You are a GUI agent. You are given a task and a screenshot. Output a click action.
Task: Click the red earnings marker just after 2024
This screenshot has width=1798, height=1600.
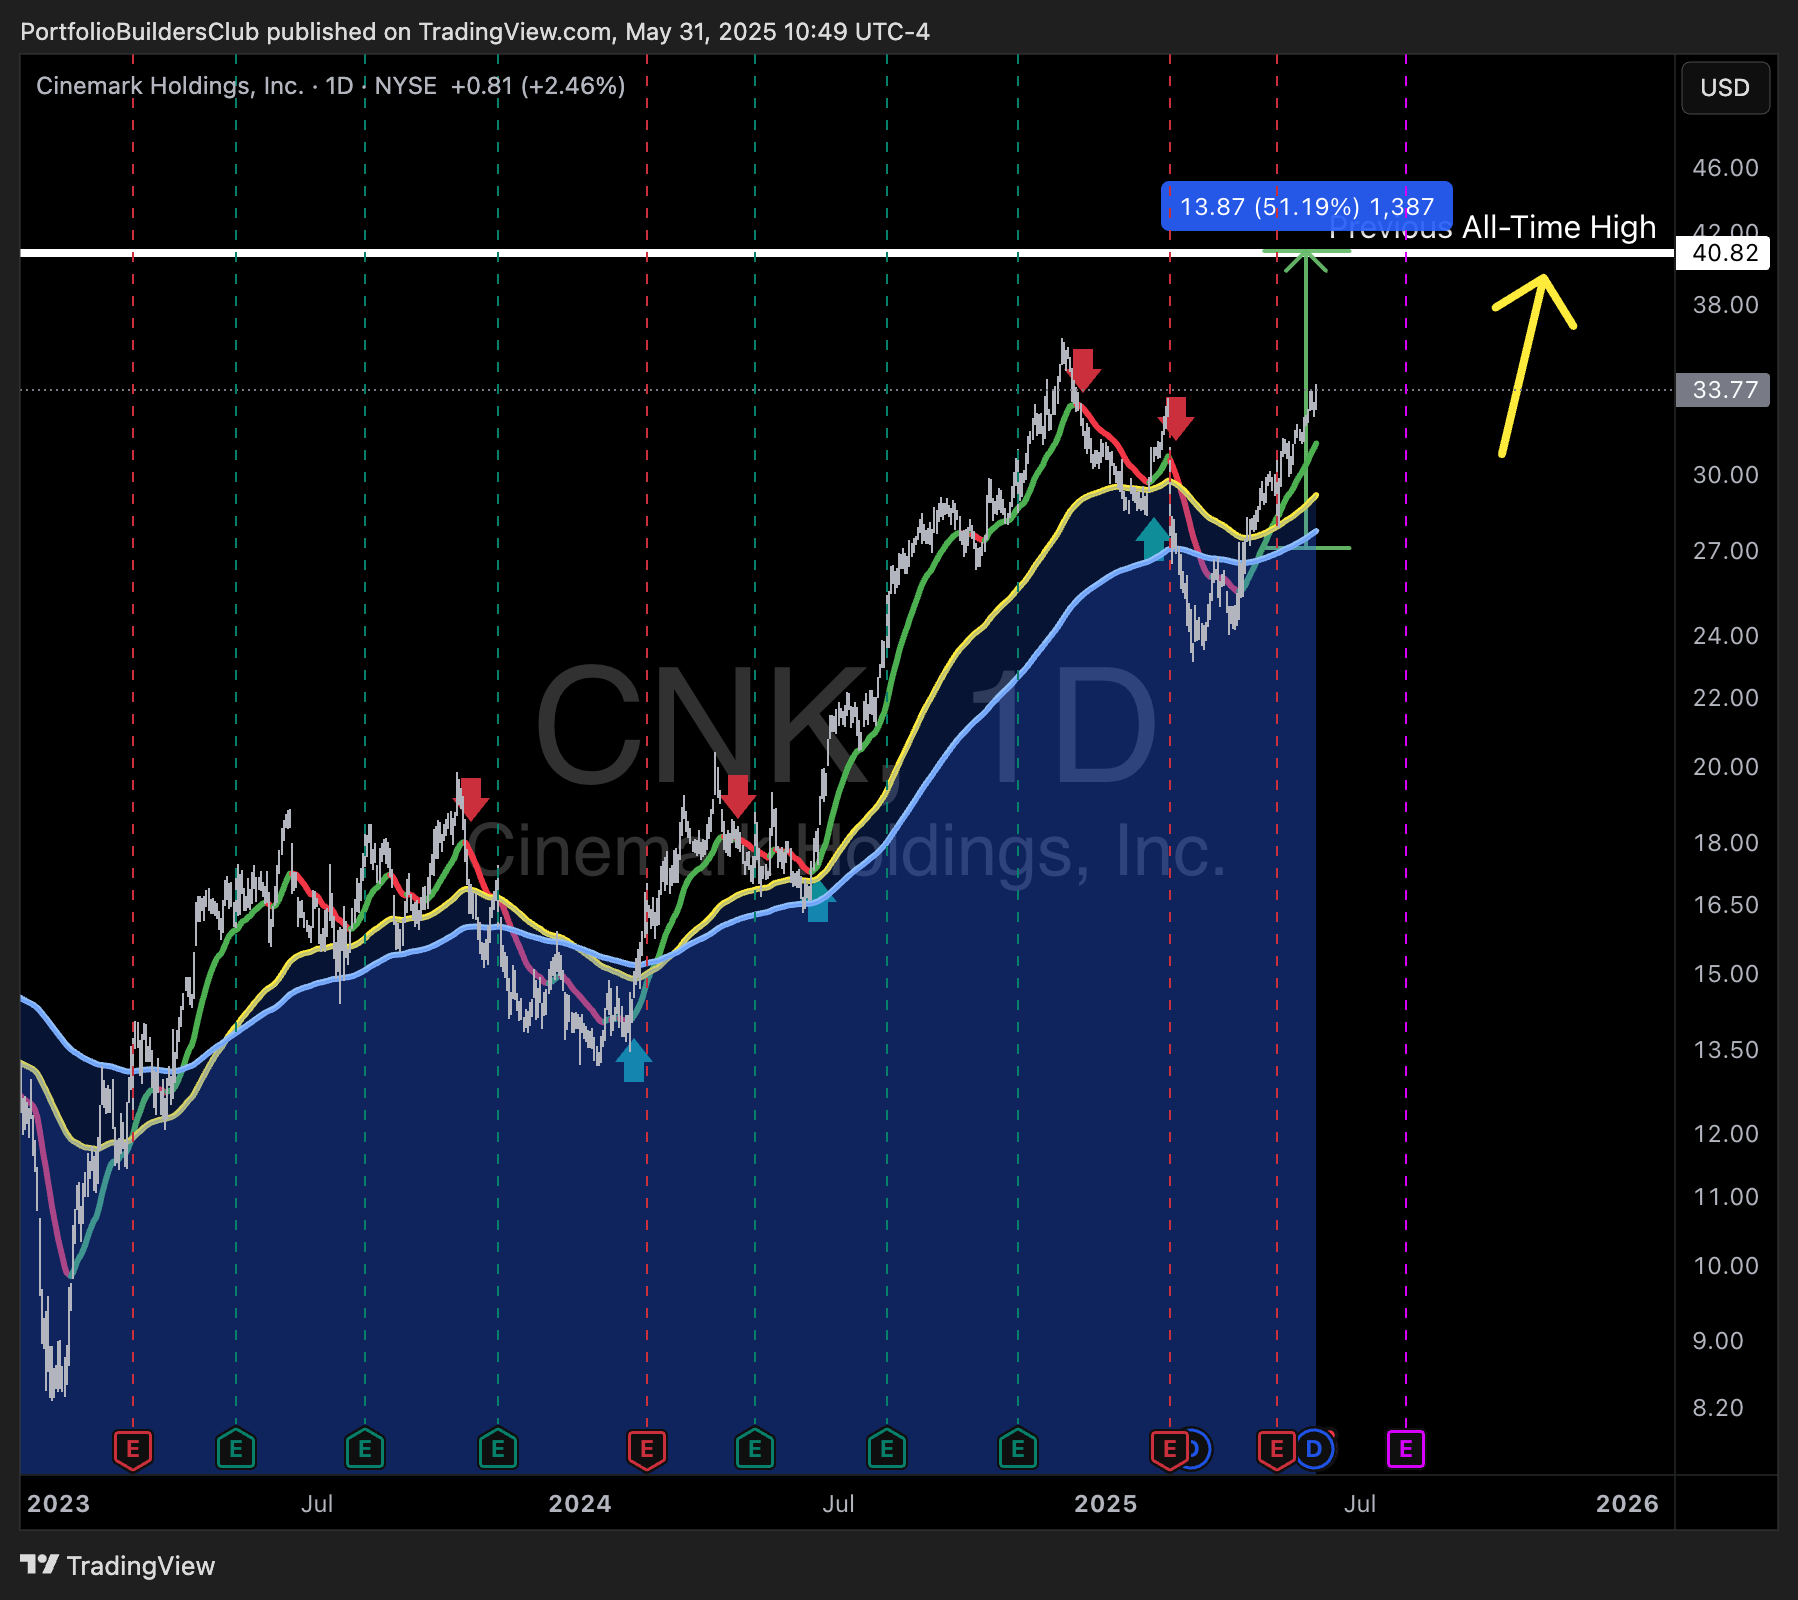pyautogui.click(x=647, y=1449)
